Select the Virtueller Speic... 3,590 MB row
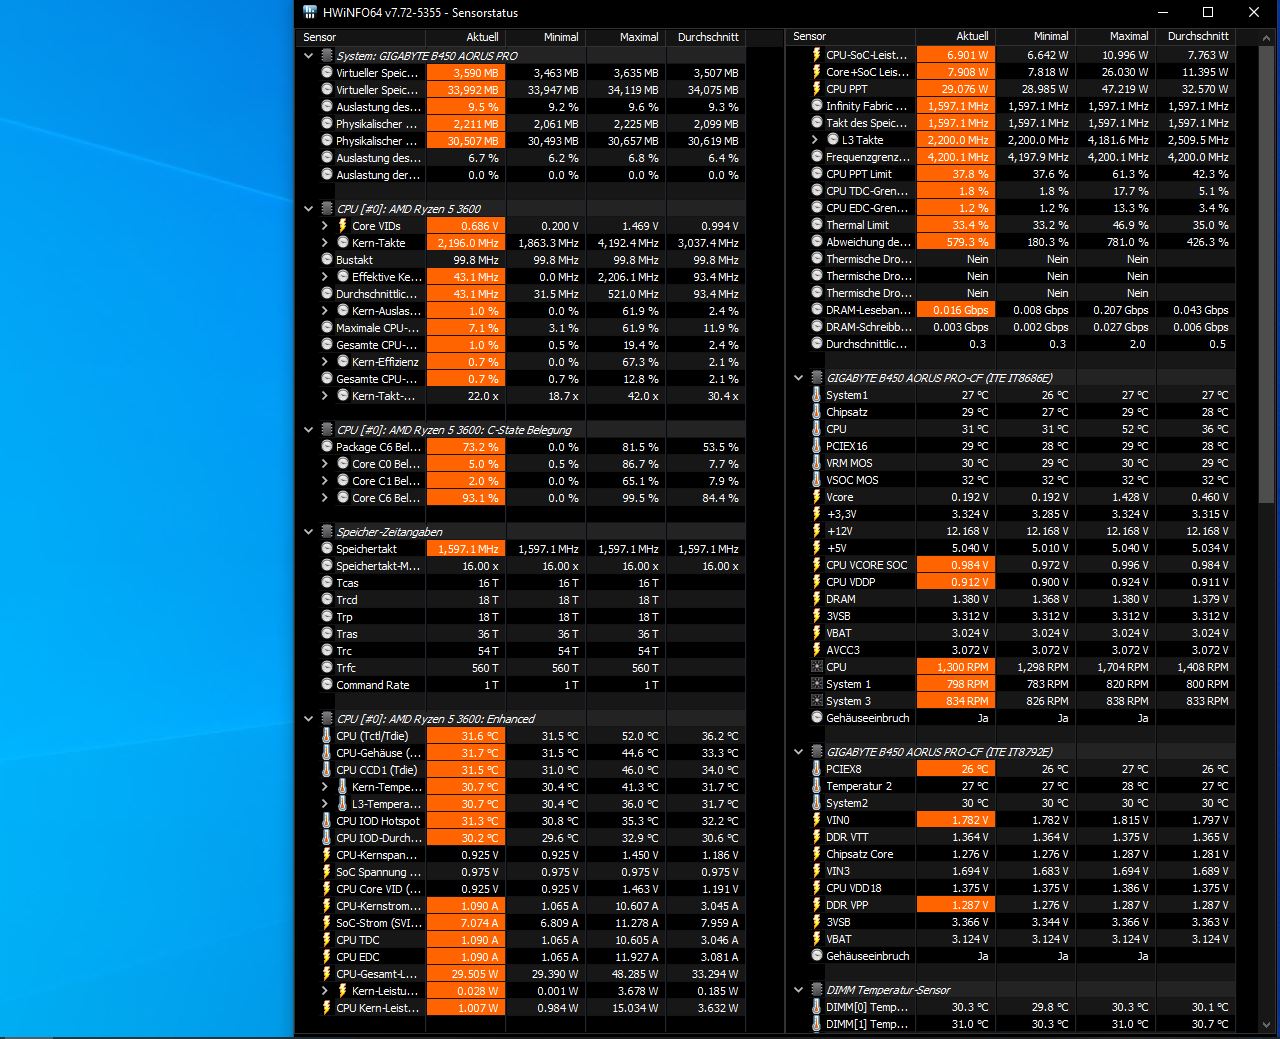Image resolution: width=1280 pixels, height=1039 pixels. [x=523, y=73]
